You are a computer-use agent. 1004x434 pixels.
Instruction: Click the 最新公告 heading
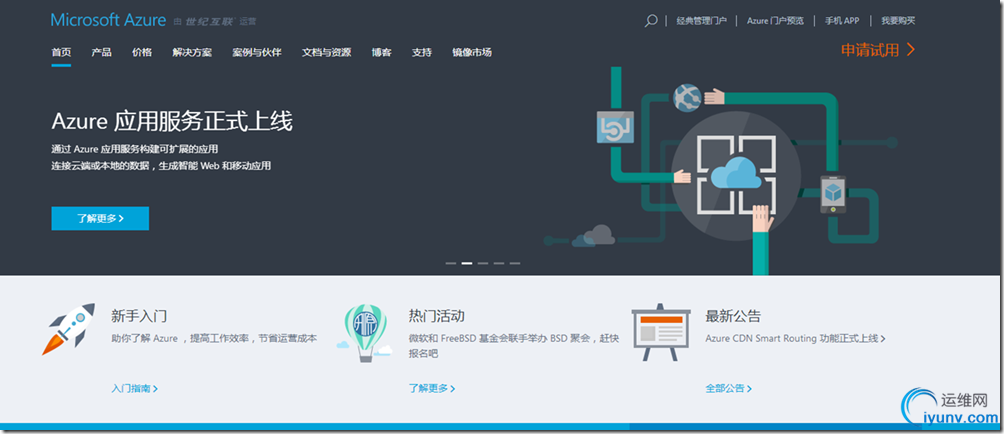(733, 316)
